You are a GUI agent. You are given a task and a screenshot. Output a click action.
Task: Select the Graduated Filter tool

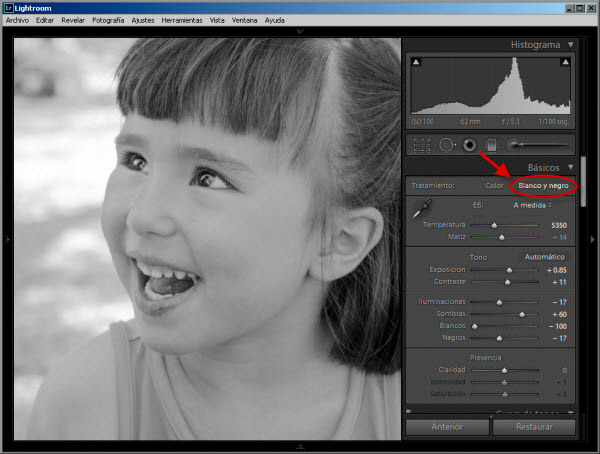click(491, 145)
